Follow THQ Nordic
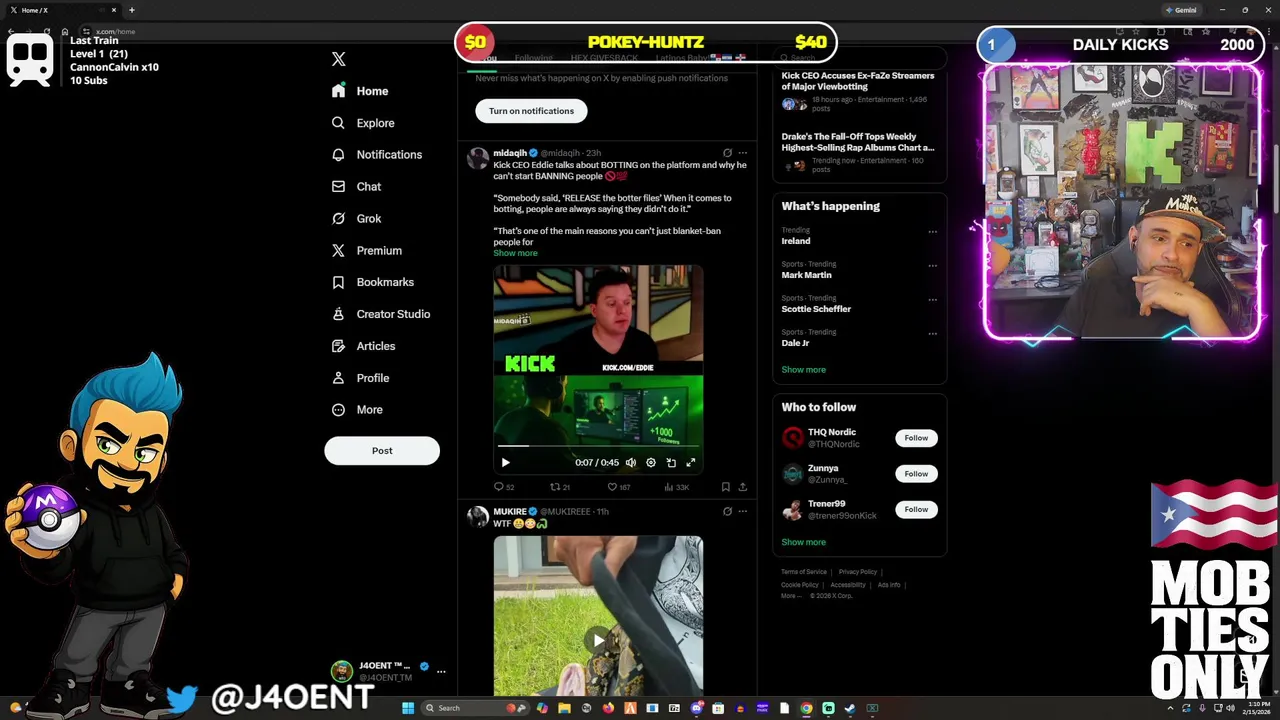Image resolution: width=1280 pixels, height=720 pixels. pyautogui.click(x=916, y=438)
